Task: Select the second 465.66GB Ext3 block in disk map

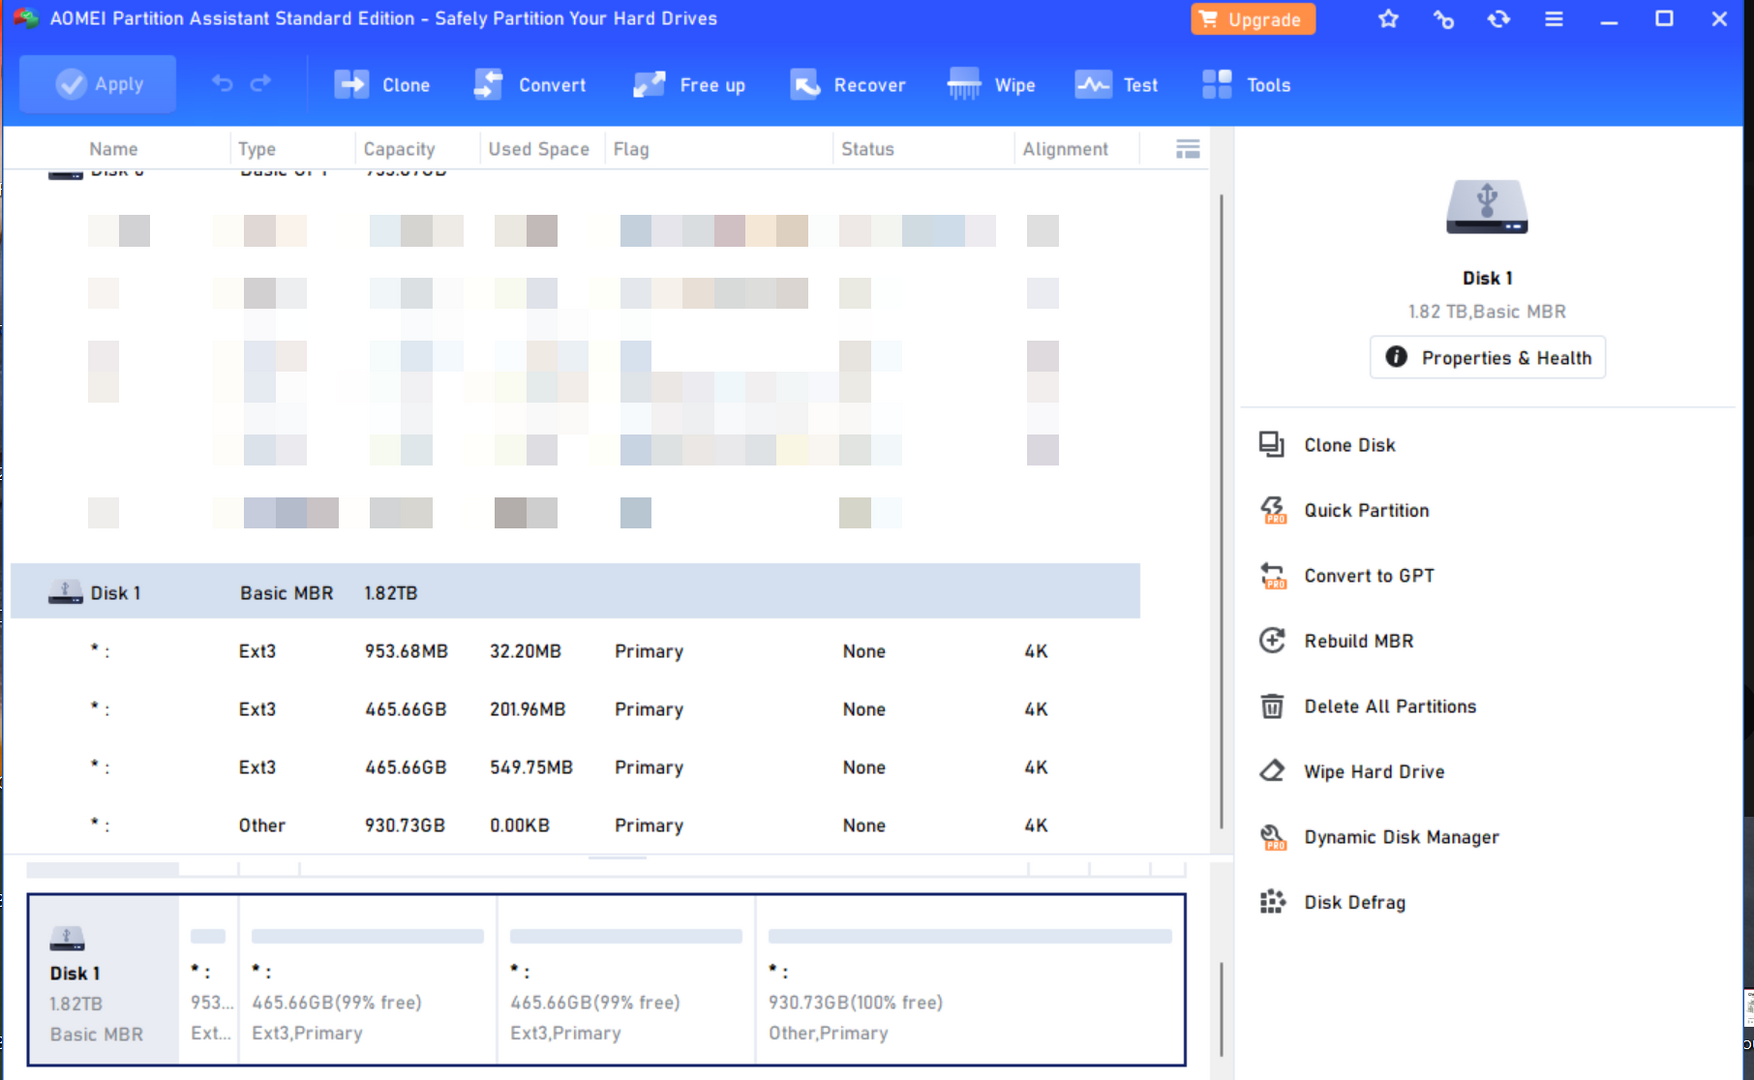Action: click(626, 979)
